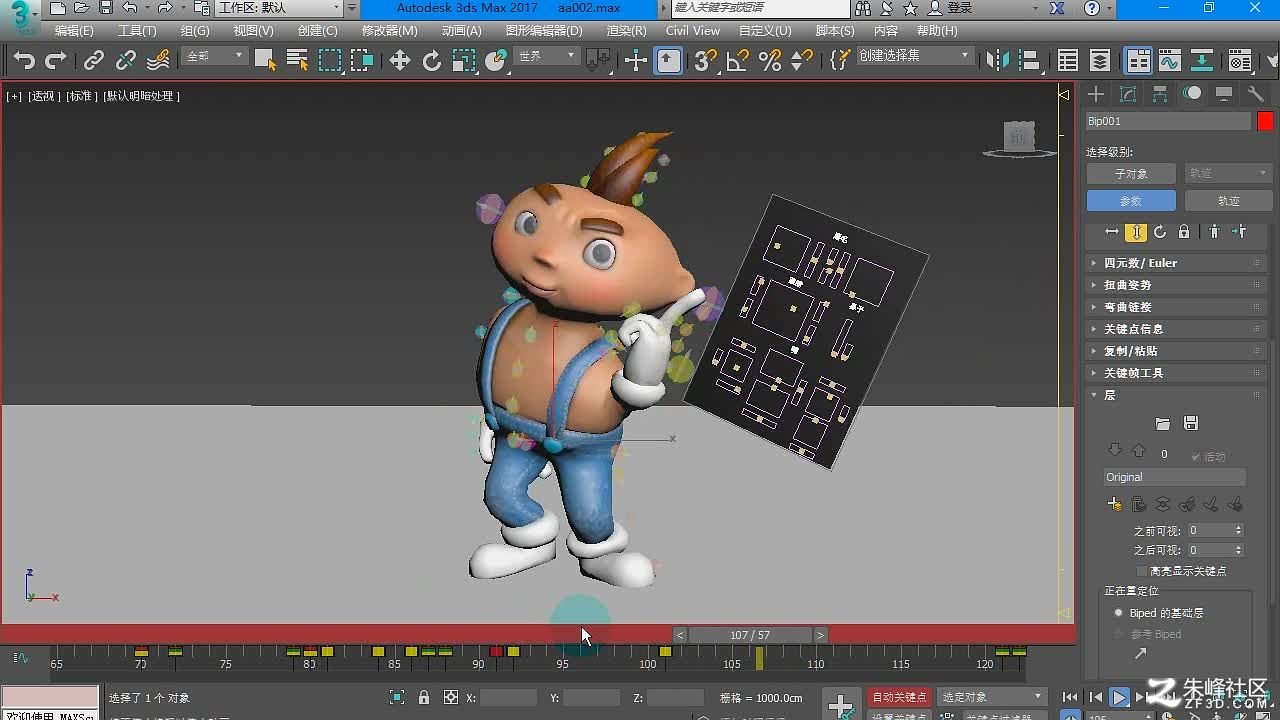The image size is (1280, 720).
Task: Switch to the Hierarchy command panel tab
Action: 1160,94
